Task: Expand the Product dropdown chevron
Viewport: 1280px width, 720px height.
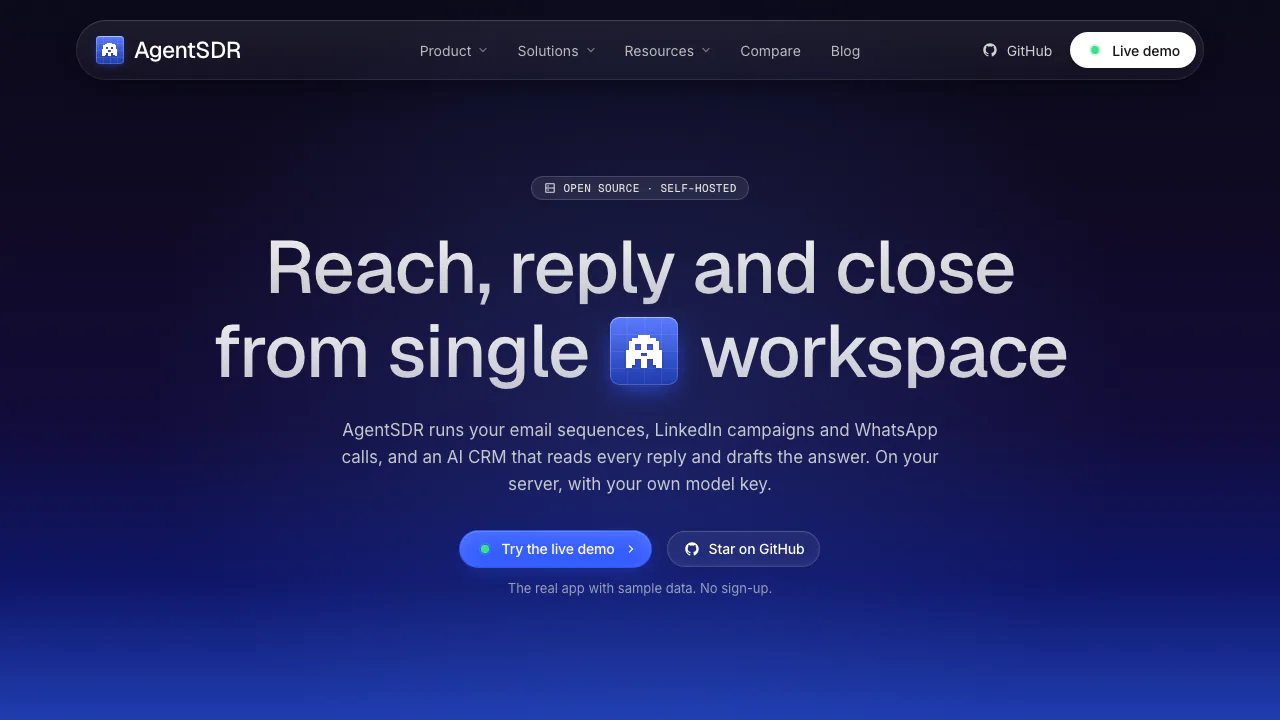Action: pos(483,50)
